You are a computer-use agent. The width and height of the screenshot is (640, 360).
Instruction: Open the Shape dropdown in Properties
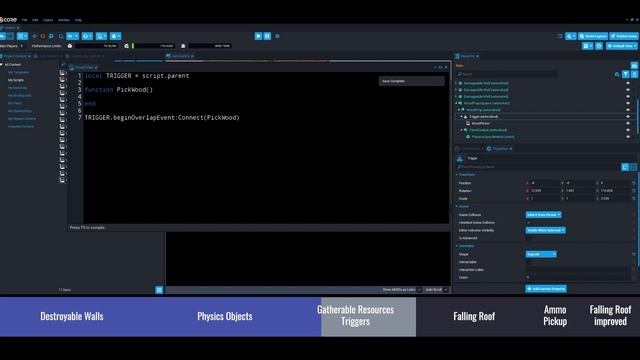tap(541, 254)
